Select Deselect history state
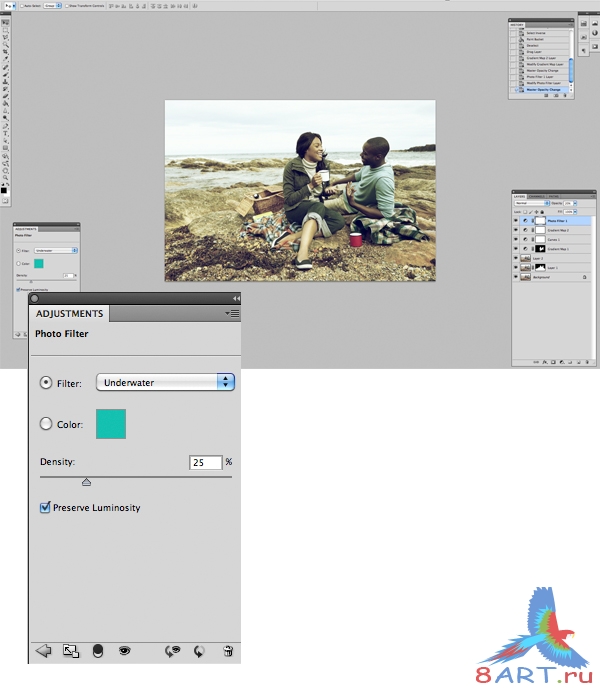The image size is (600, 692). 539,45
